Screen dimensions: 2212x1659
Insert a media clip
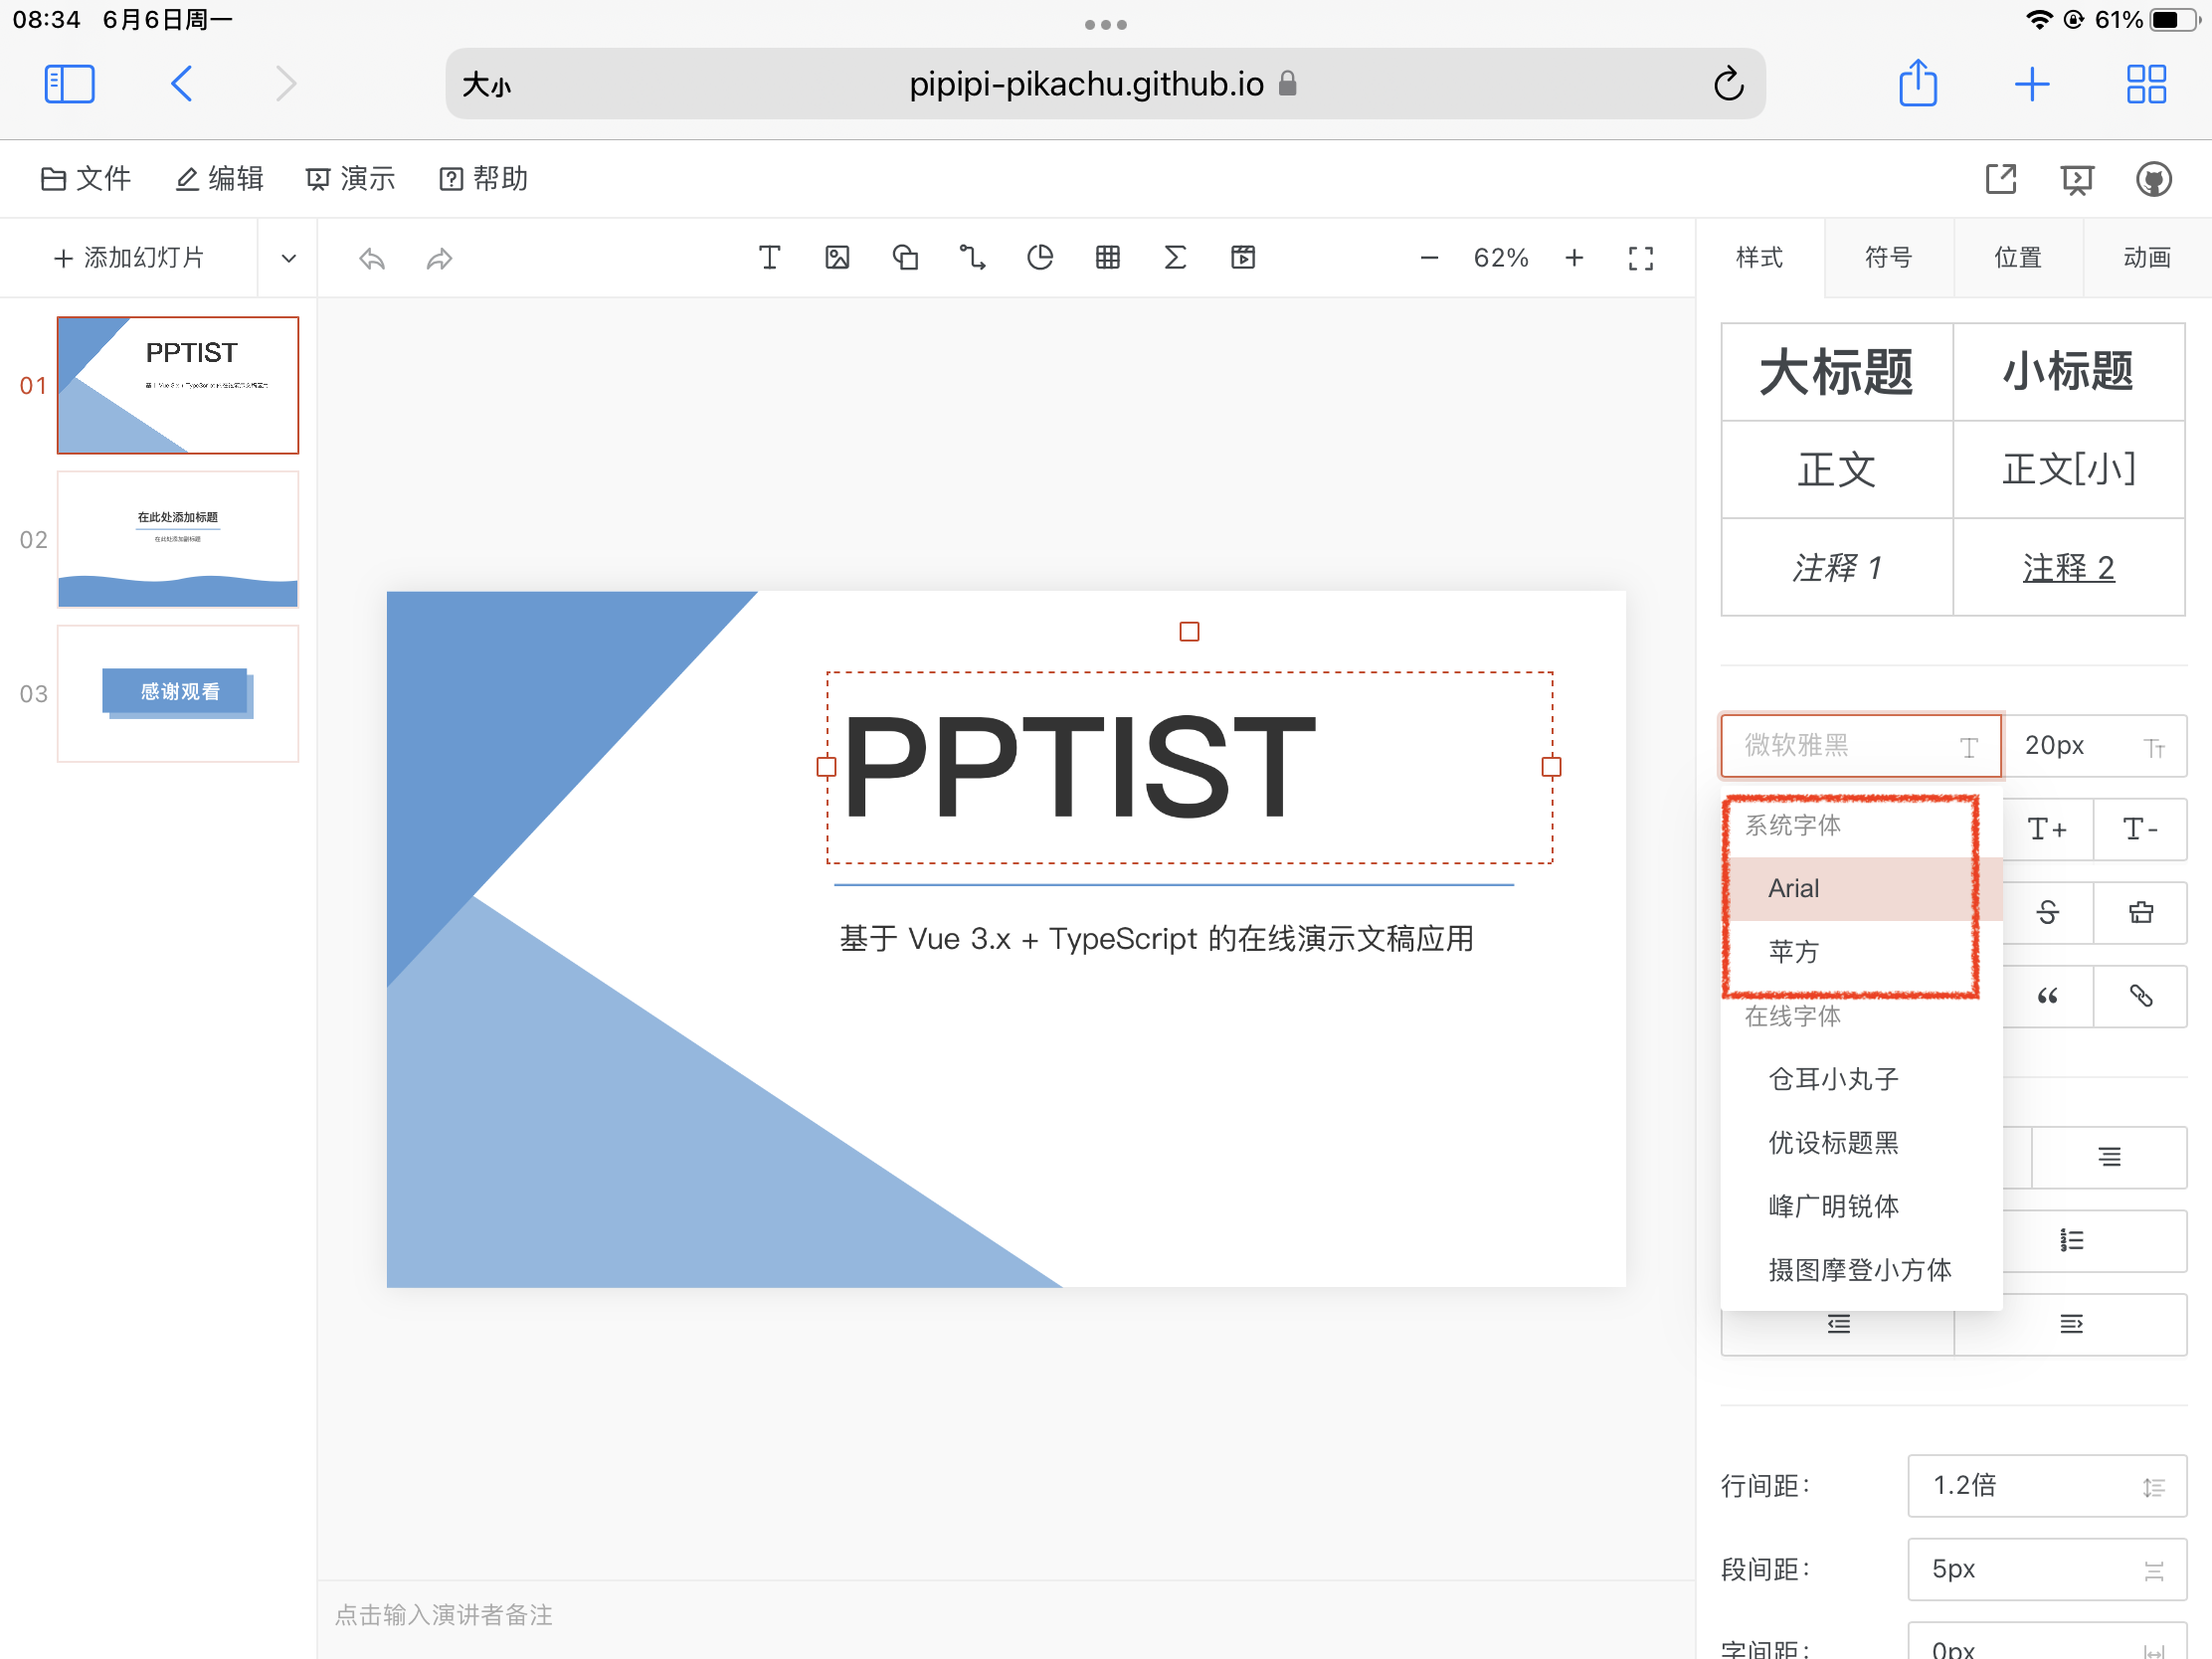[x=1243, y=257]
